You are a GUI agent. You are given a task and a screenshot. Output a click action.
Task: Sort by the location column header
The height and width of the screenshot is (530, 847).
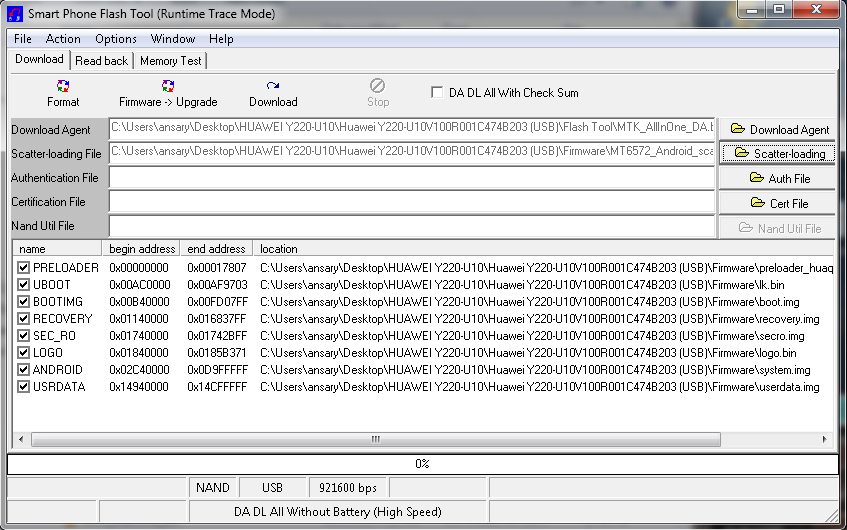click(x=543, y=249)
